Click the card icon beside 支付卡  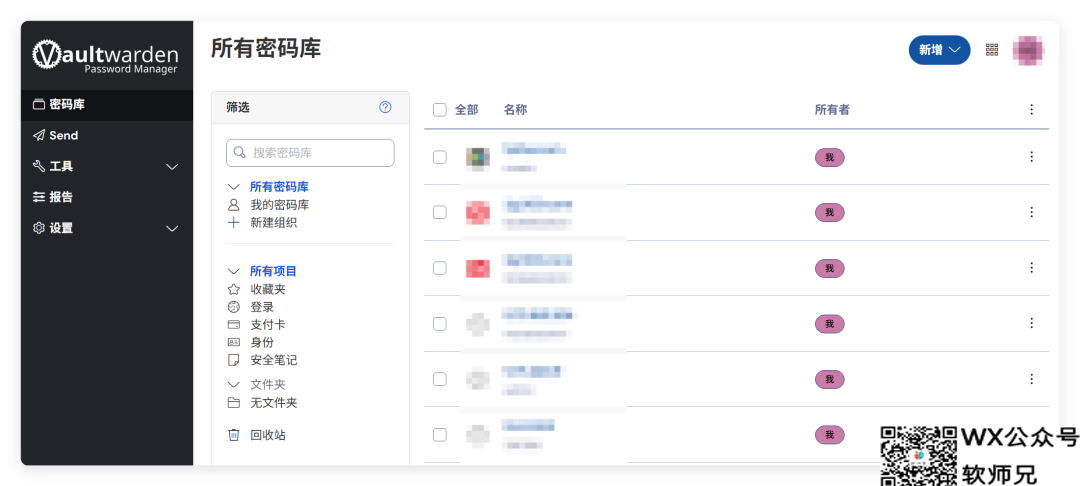[234, 325]
